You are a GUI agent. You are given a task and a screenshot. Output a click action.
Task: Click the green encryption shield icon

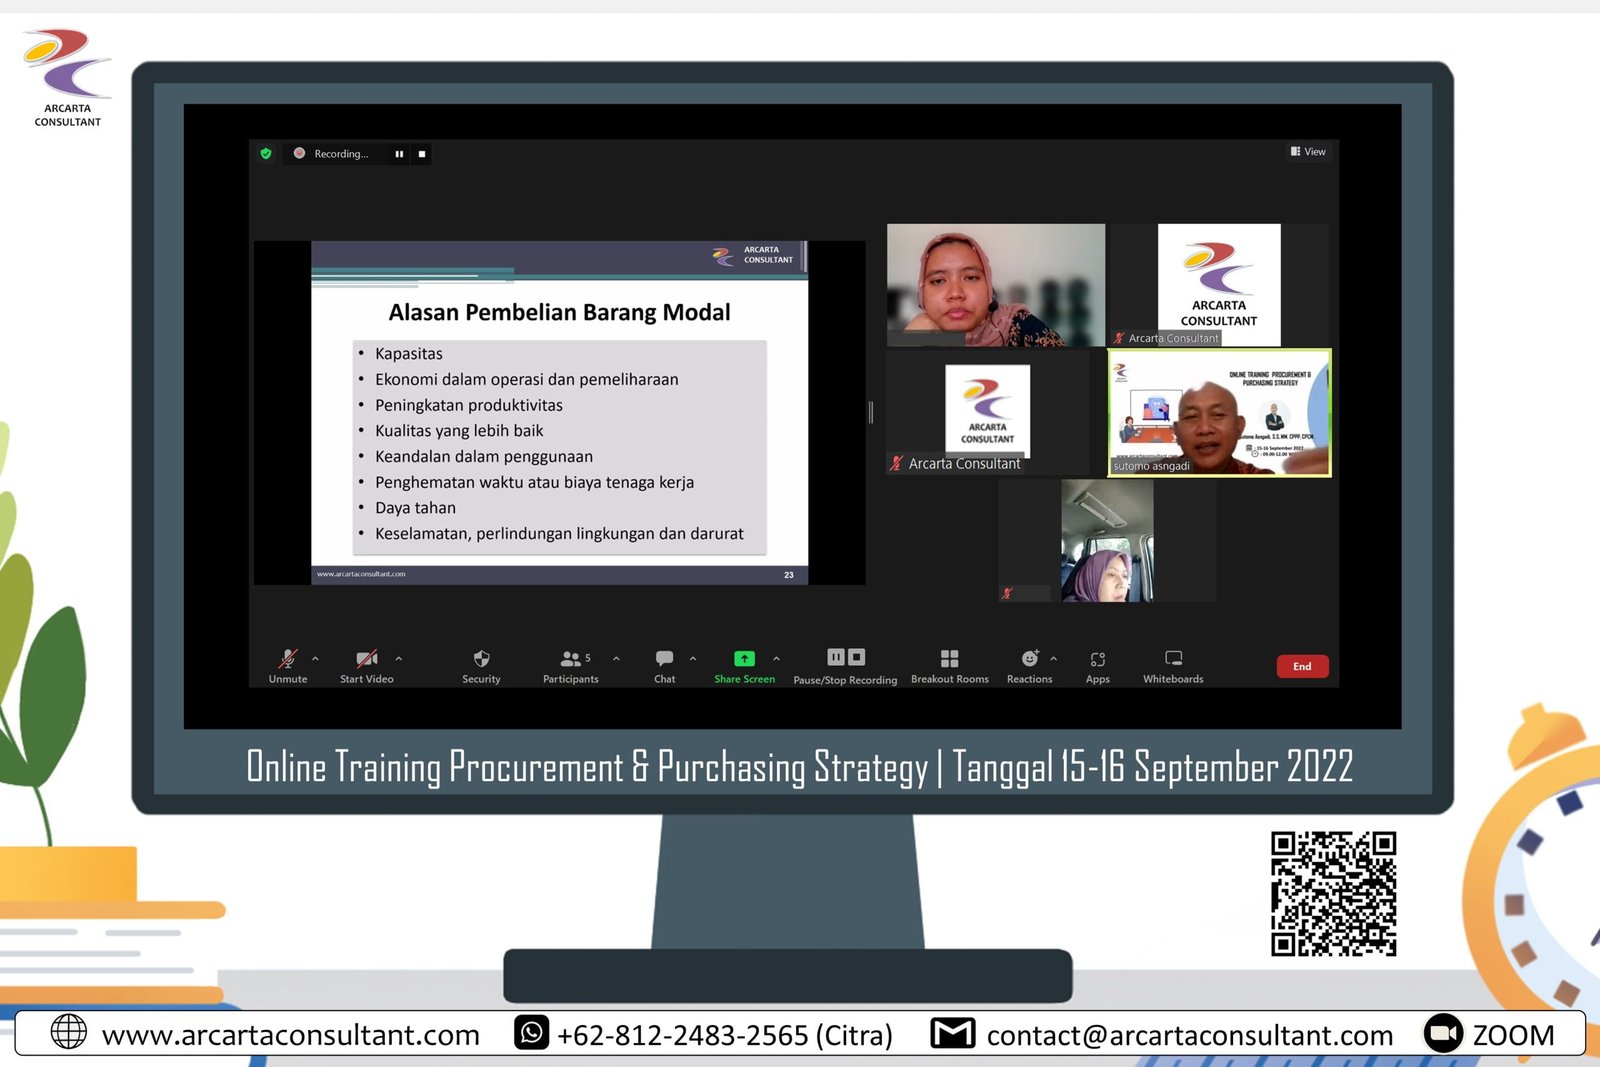pos(266,154)
